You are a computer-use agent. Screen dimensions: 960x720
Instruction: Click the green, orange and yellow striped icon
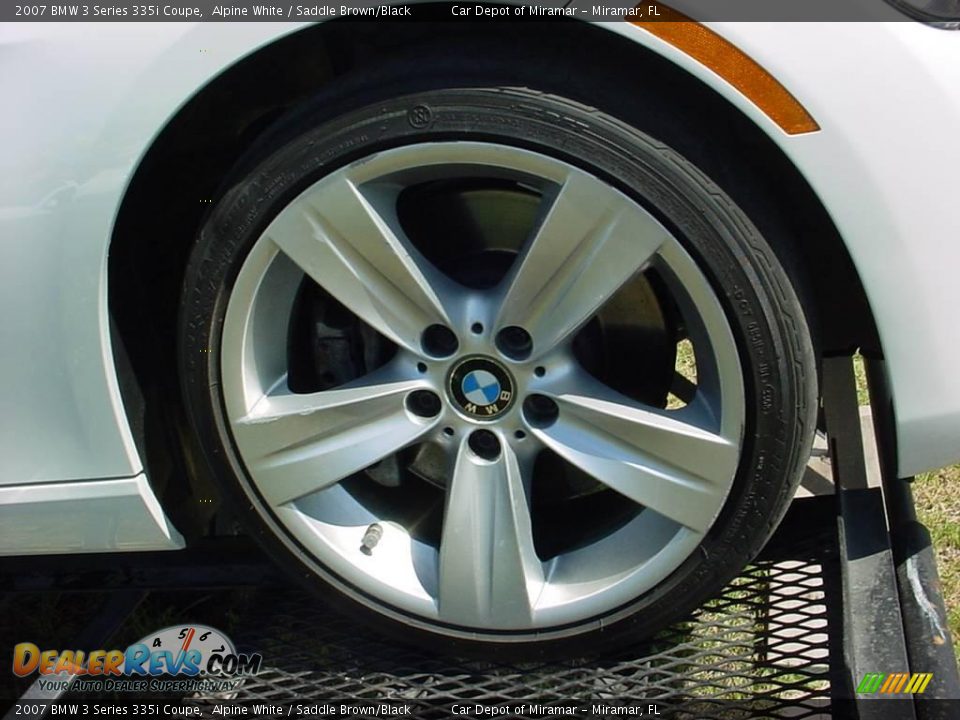[x=894, y=683]
